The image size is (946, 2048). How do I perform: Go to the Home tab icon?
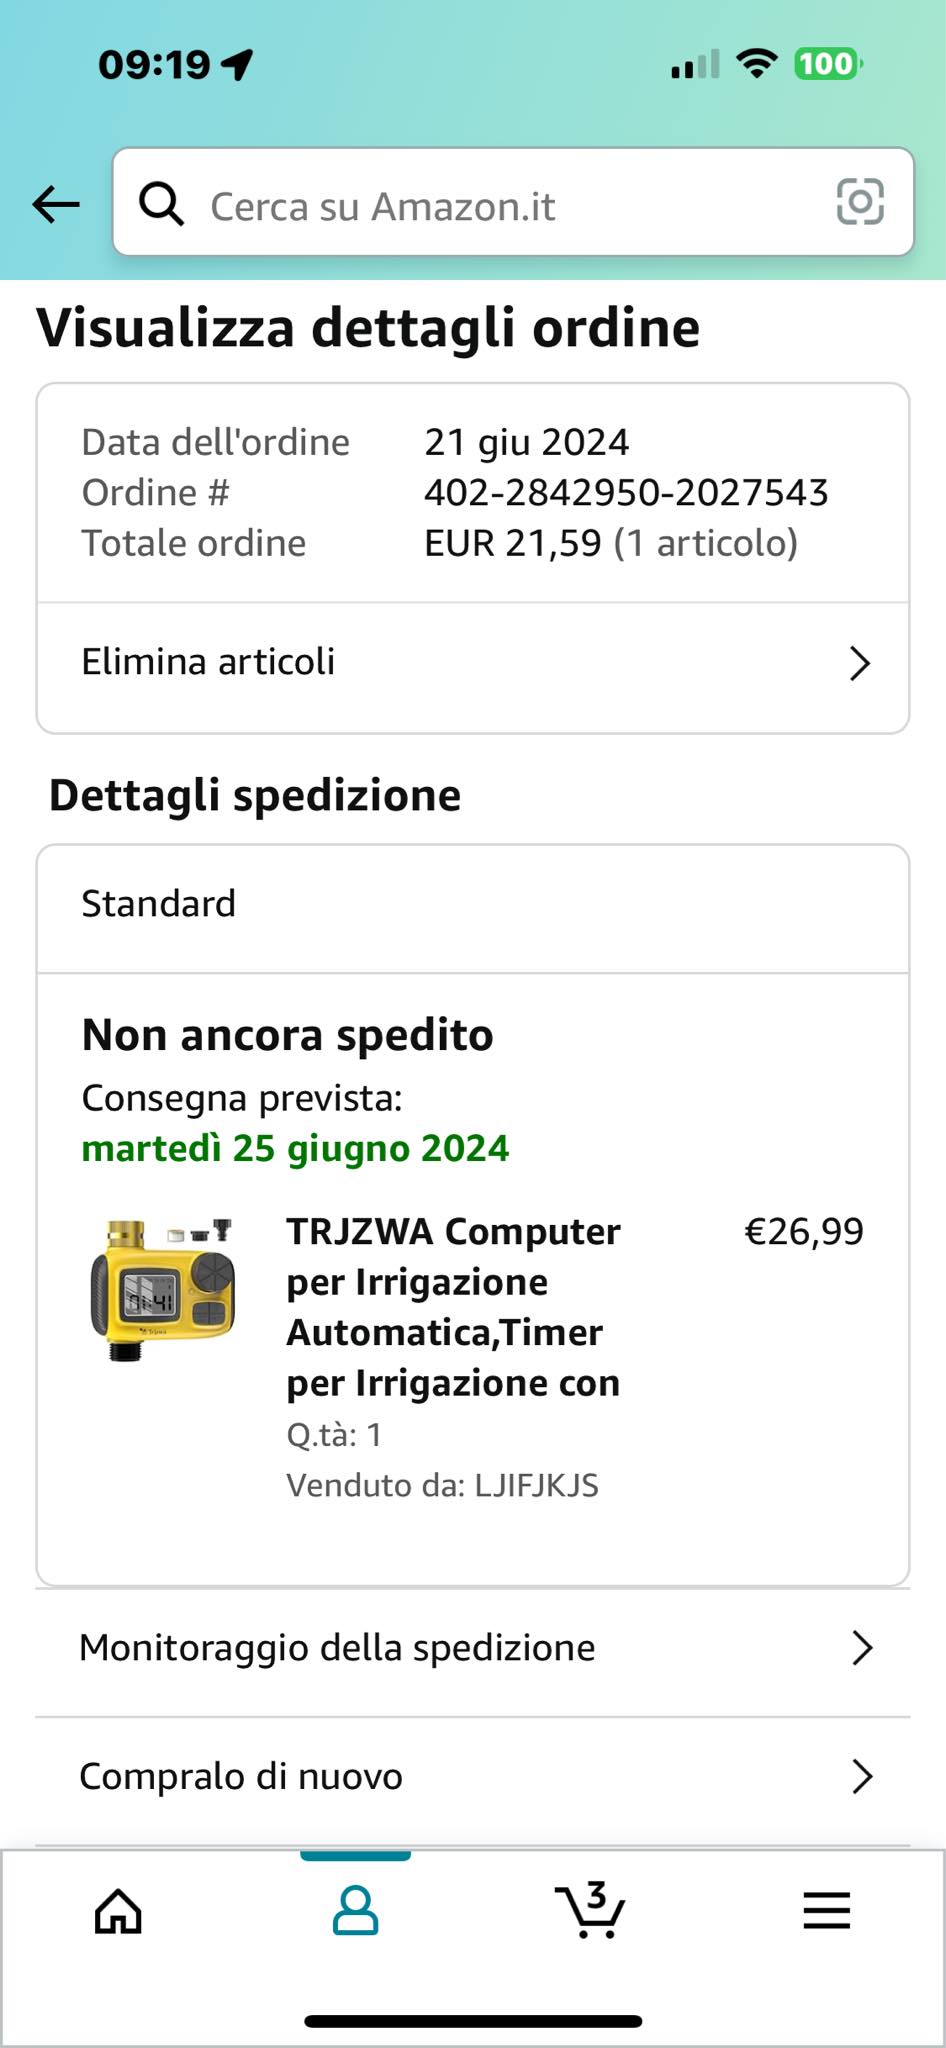pyautogui.click(x=118, y=1911)
